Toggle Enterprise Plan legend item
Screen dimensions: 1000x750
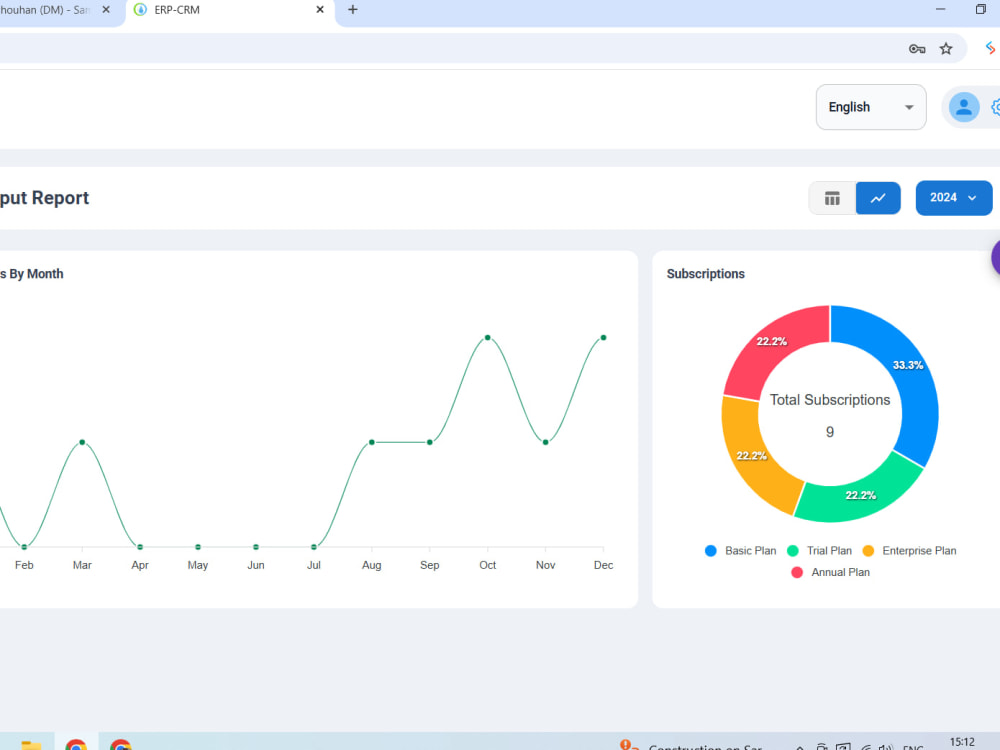[x=909, y=550]
